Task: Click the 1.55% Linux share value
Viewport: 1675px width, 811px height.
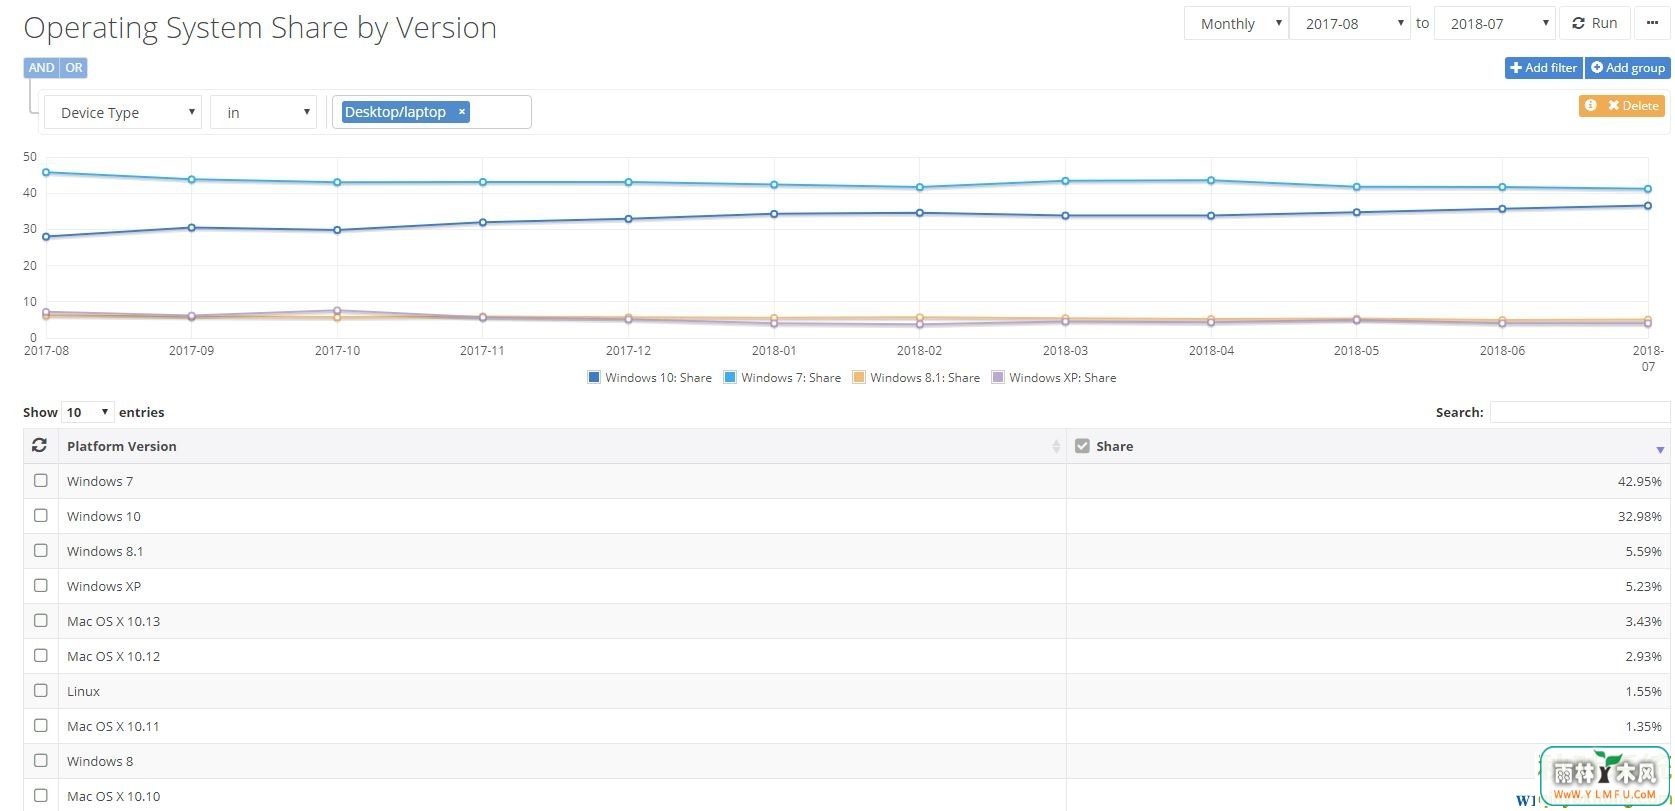Action: tap(1644, 691)
